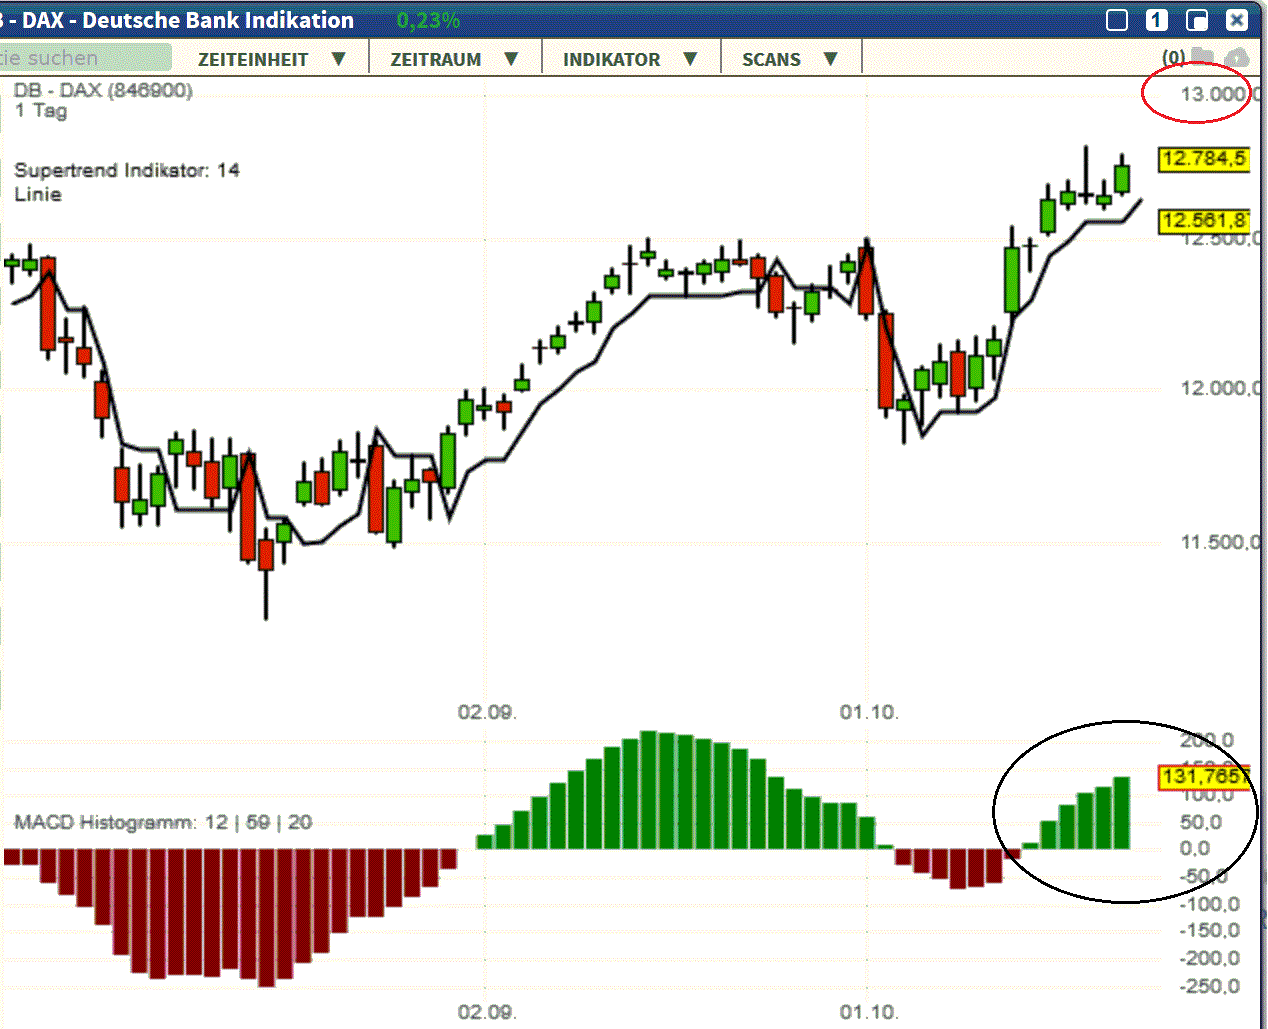The width and height of the screenshot is (1268, 1029).
Task: Click the 01.10. date below MACD histogram
Action: [x=869, y=1012]
